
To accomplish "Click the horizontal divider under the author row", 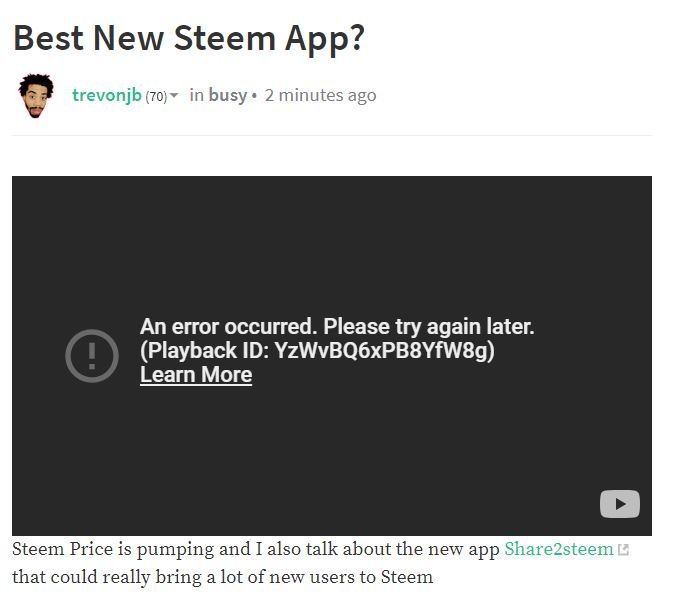I will tap(332, 135).
